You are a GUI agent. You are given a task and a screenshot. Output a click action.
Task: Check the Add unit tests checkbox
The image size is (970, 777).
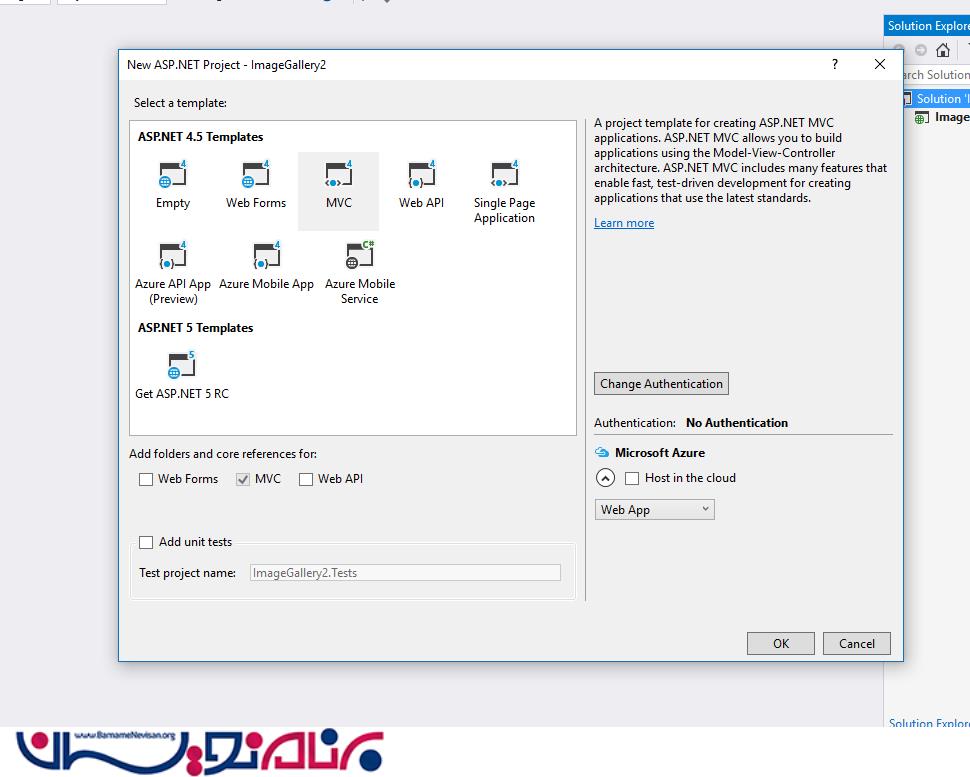pyautogui.click(x=146, y=543)
